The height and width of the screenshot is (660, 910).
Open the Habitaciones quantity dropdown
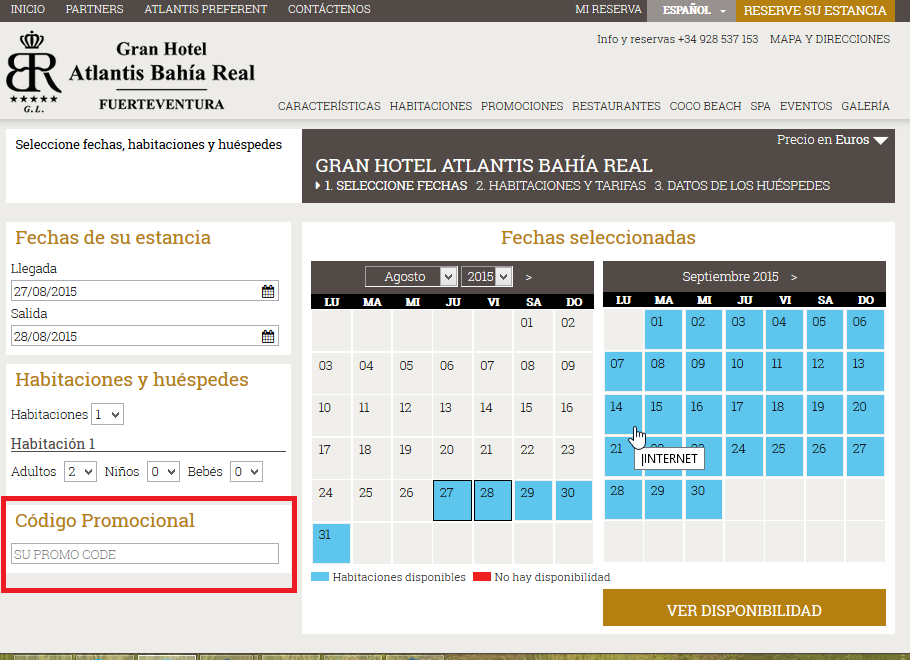tap(107, 413)
